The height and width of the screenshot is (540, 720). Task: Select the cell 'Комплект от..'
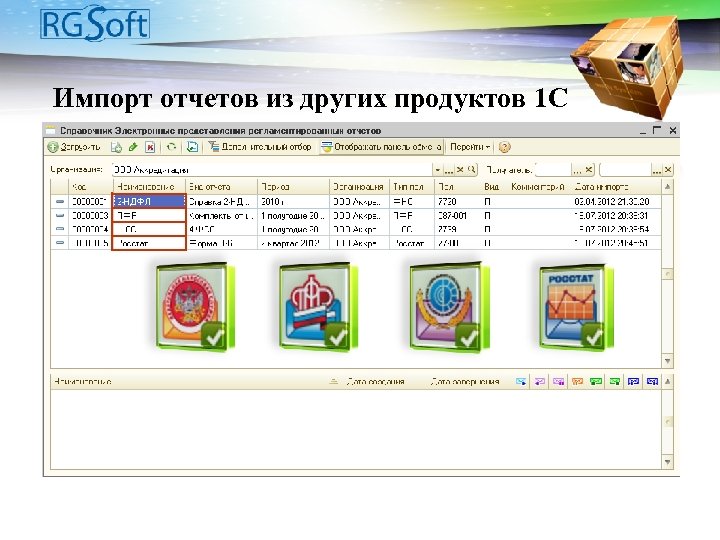tap(221, 215)
